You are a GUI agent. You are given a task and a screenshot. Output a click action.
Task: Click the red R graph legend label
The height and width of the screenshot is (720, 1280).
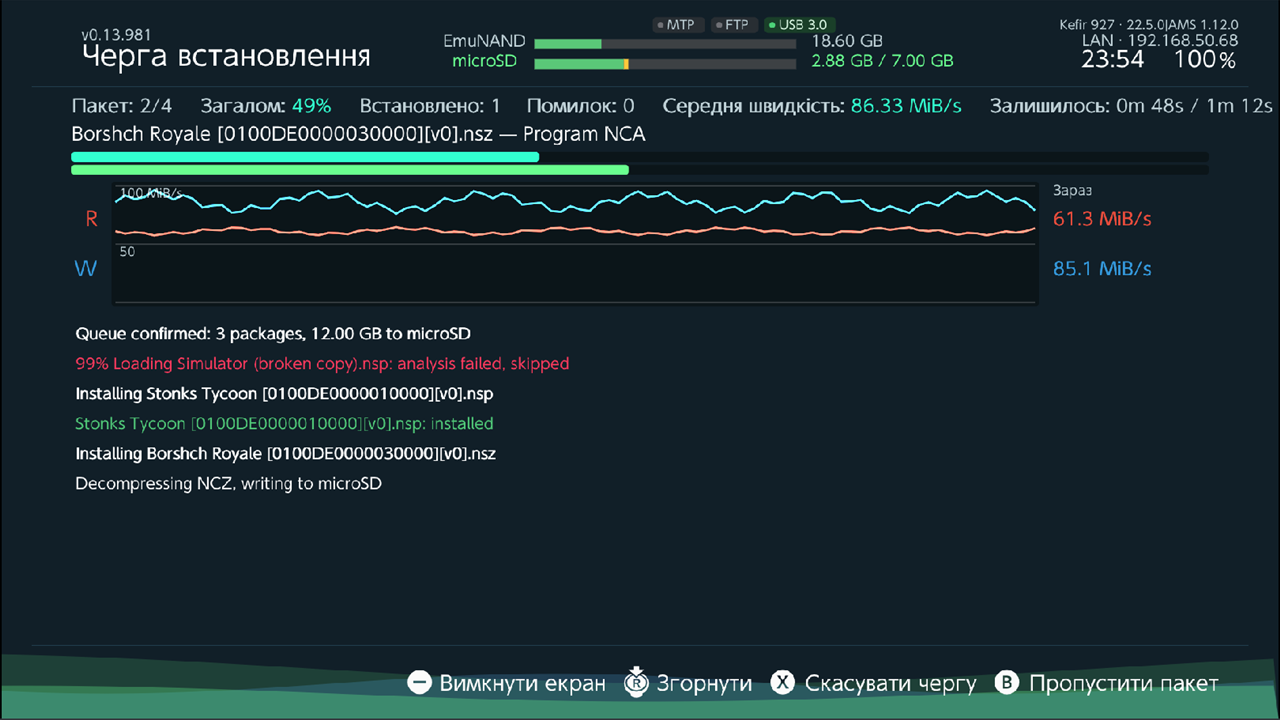(92, 218)
